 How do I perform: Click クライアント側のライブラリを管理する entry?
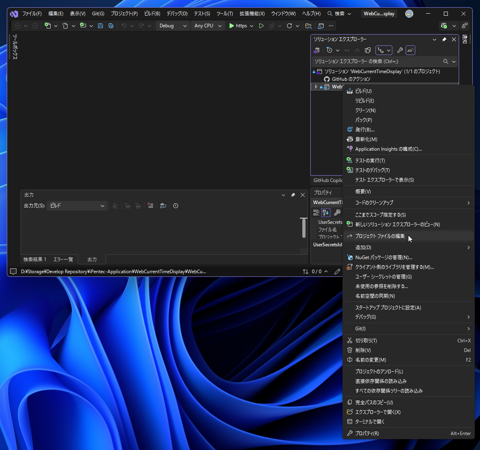pos(408,267)
